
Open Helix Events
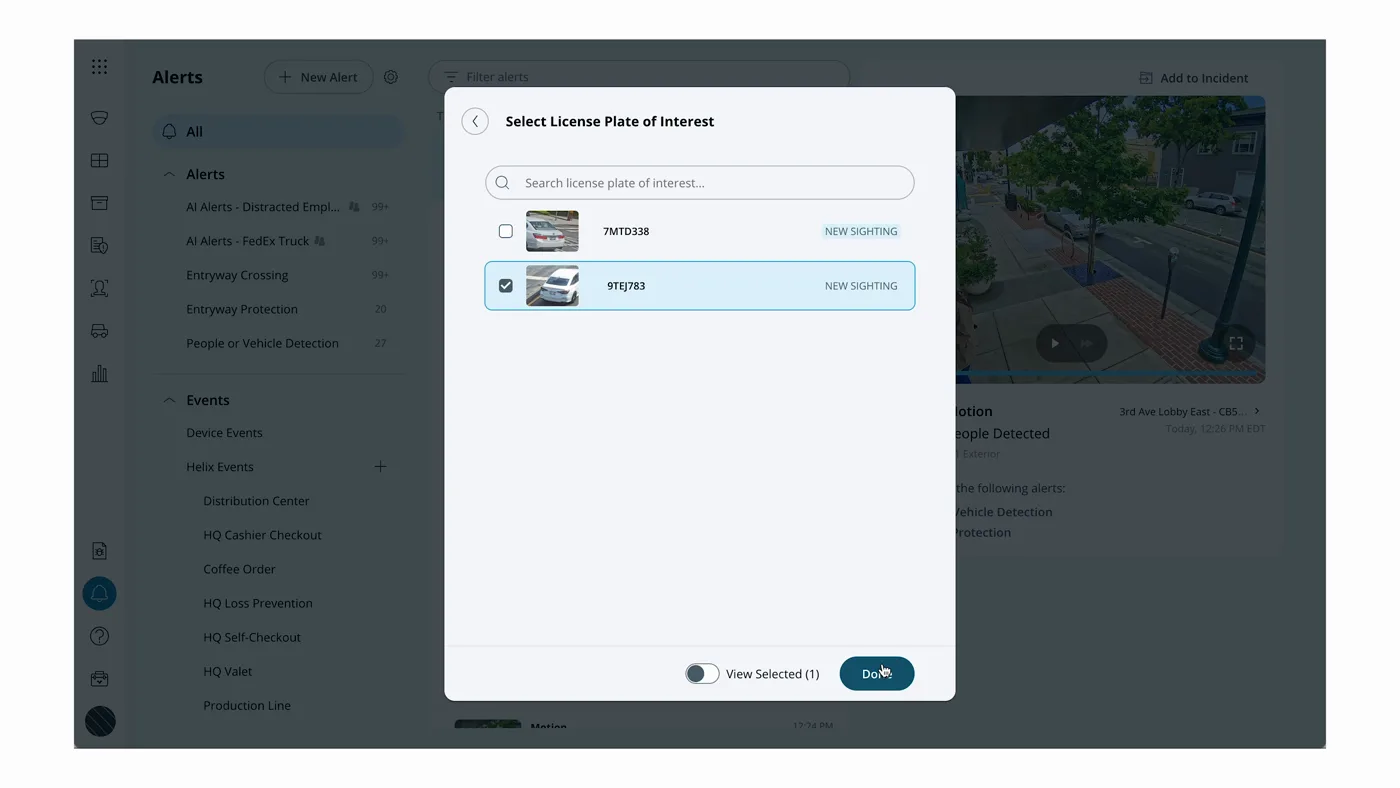[x=220, y=467]
